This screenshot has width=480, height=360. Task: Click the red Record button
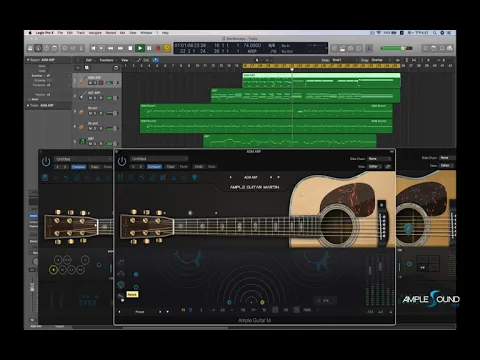(158, 48)
